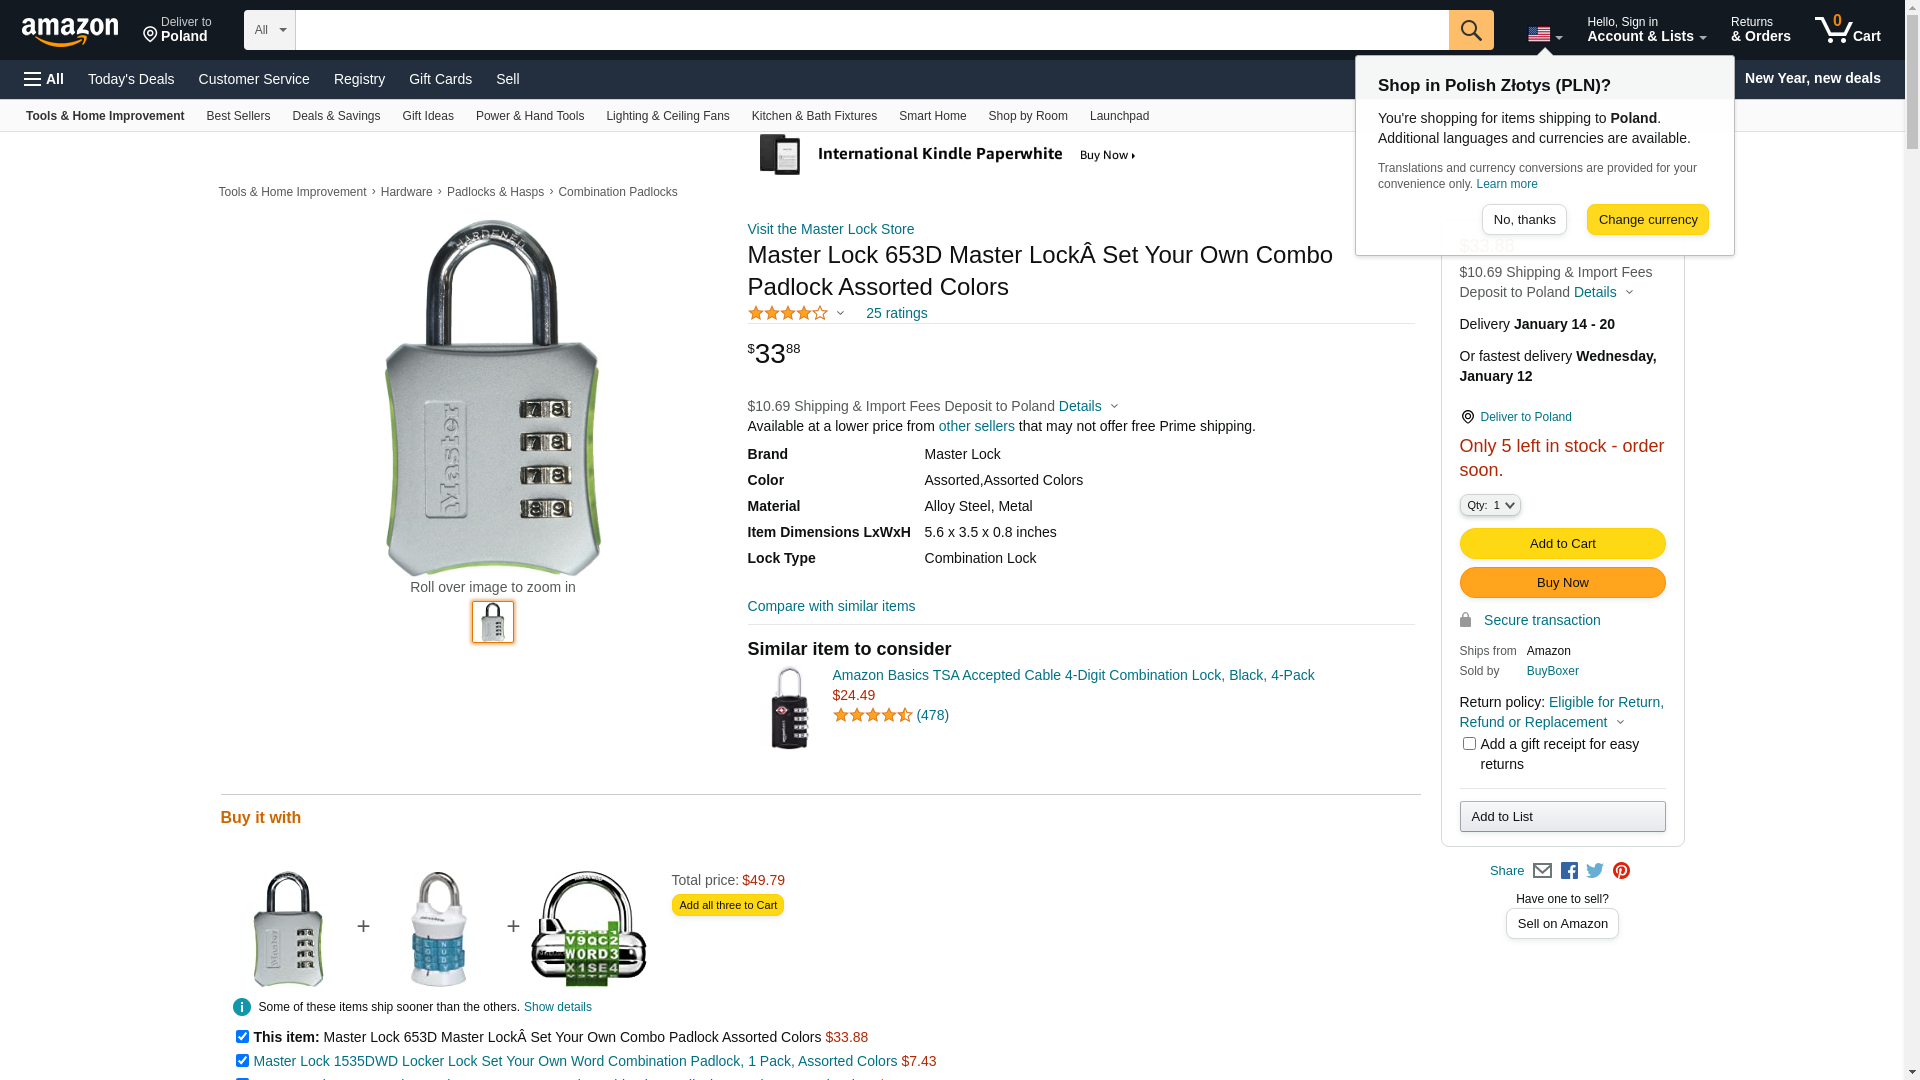Share the product on Pinterest
1920x1080 pixels.
[1621, 871]
